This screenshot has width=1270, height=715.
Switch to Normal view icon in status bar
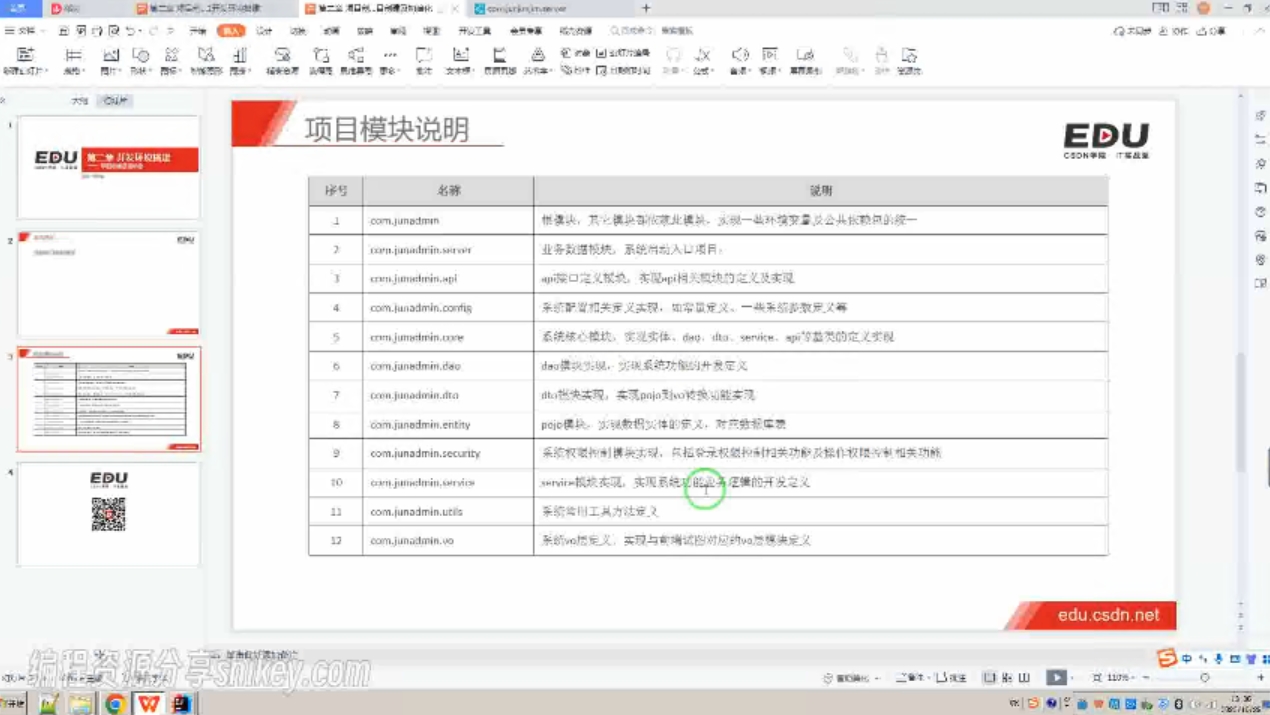(x=989, y=678)
